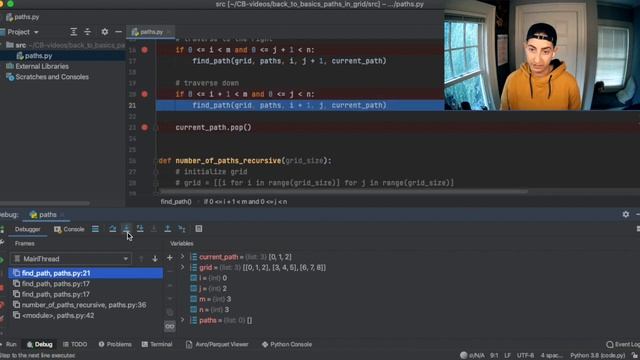Click find_path() breadcrumb
Viewport: 640px width, 360px height.
[x=176, y=202]
